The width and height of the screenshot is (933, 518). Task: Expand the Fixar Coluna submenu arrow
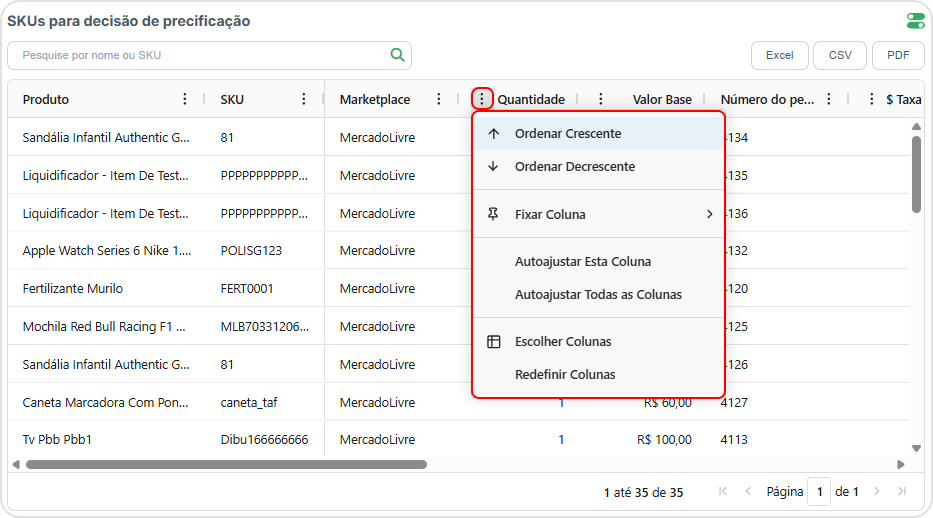(x=709, y=214)
